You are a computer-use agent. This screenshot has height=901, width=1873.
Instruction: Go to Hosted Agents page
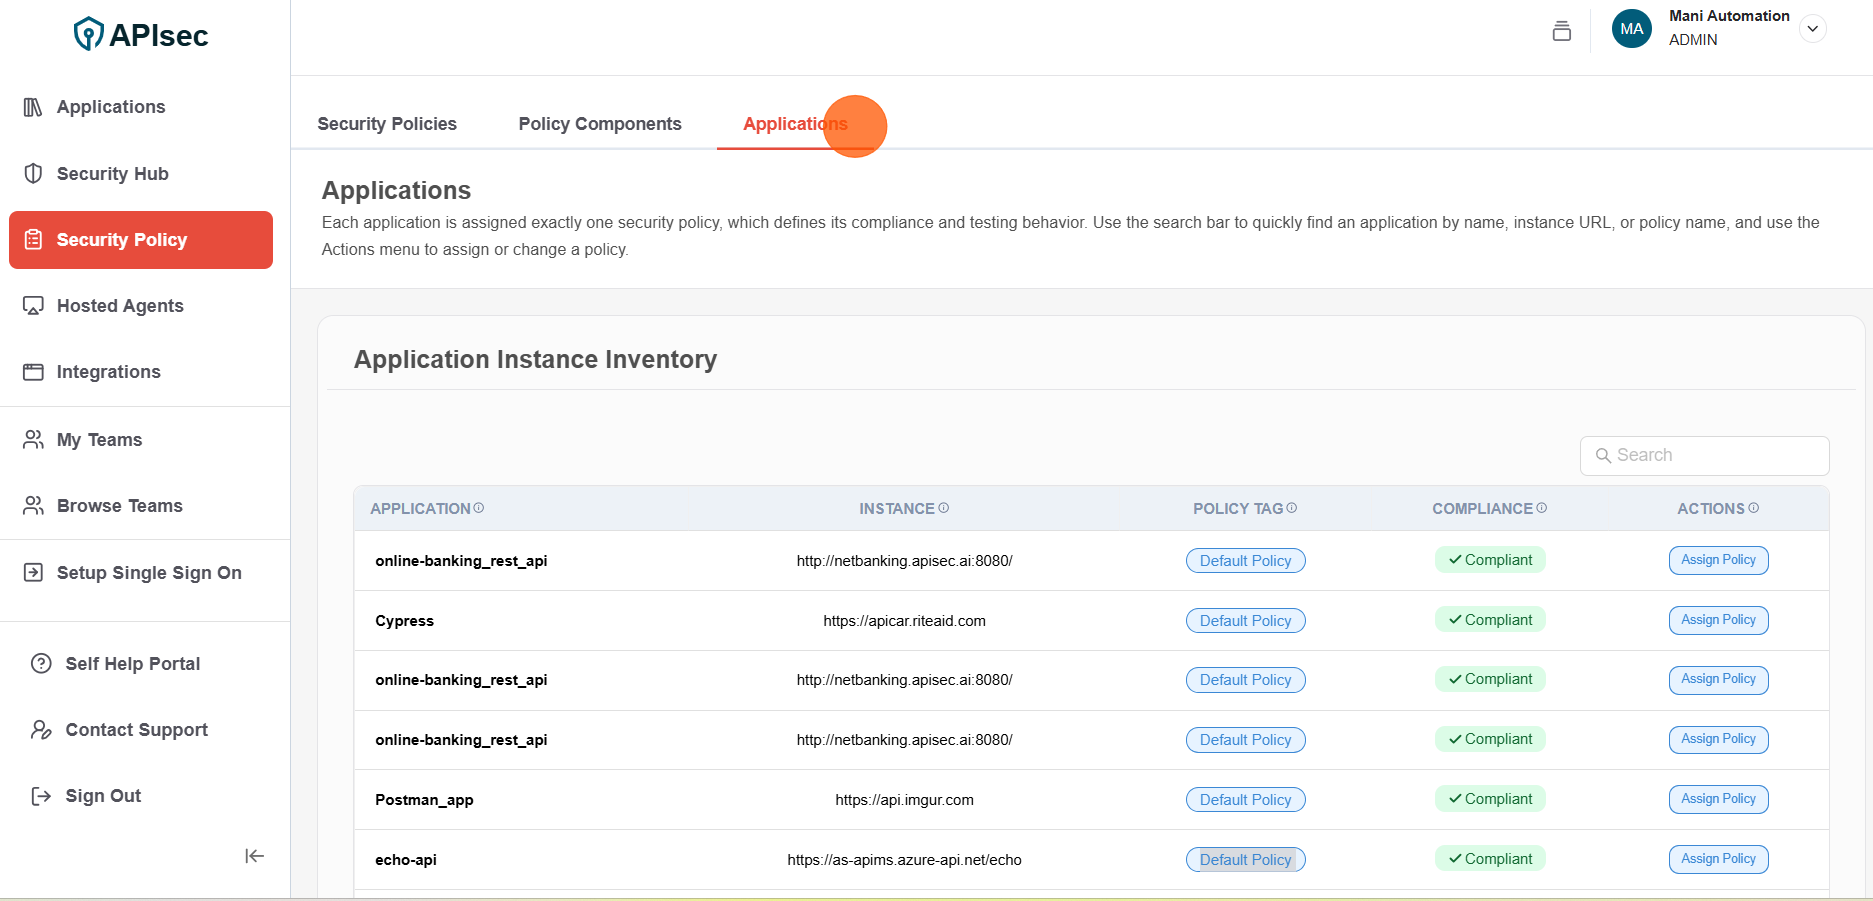(120, 306)
